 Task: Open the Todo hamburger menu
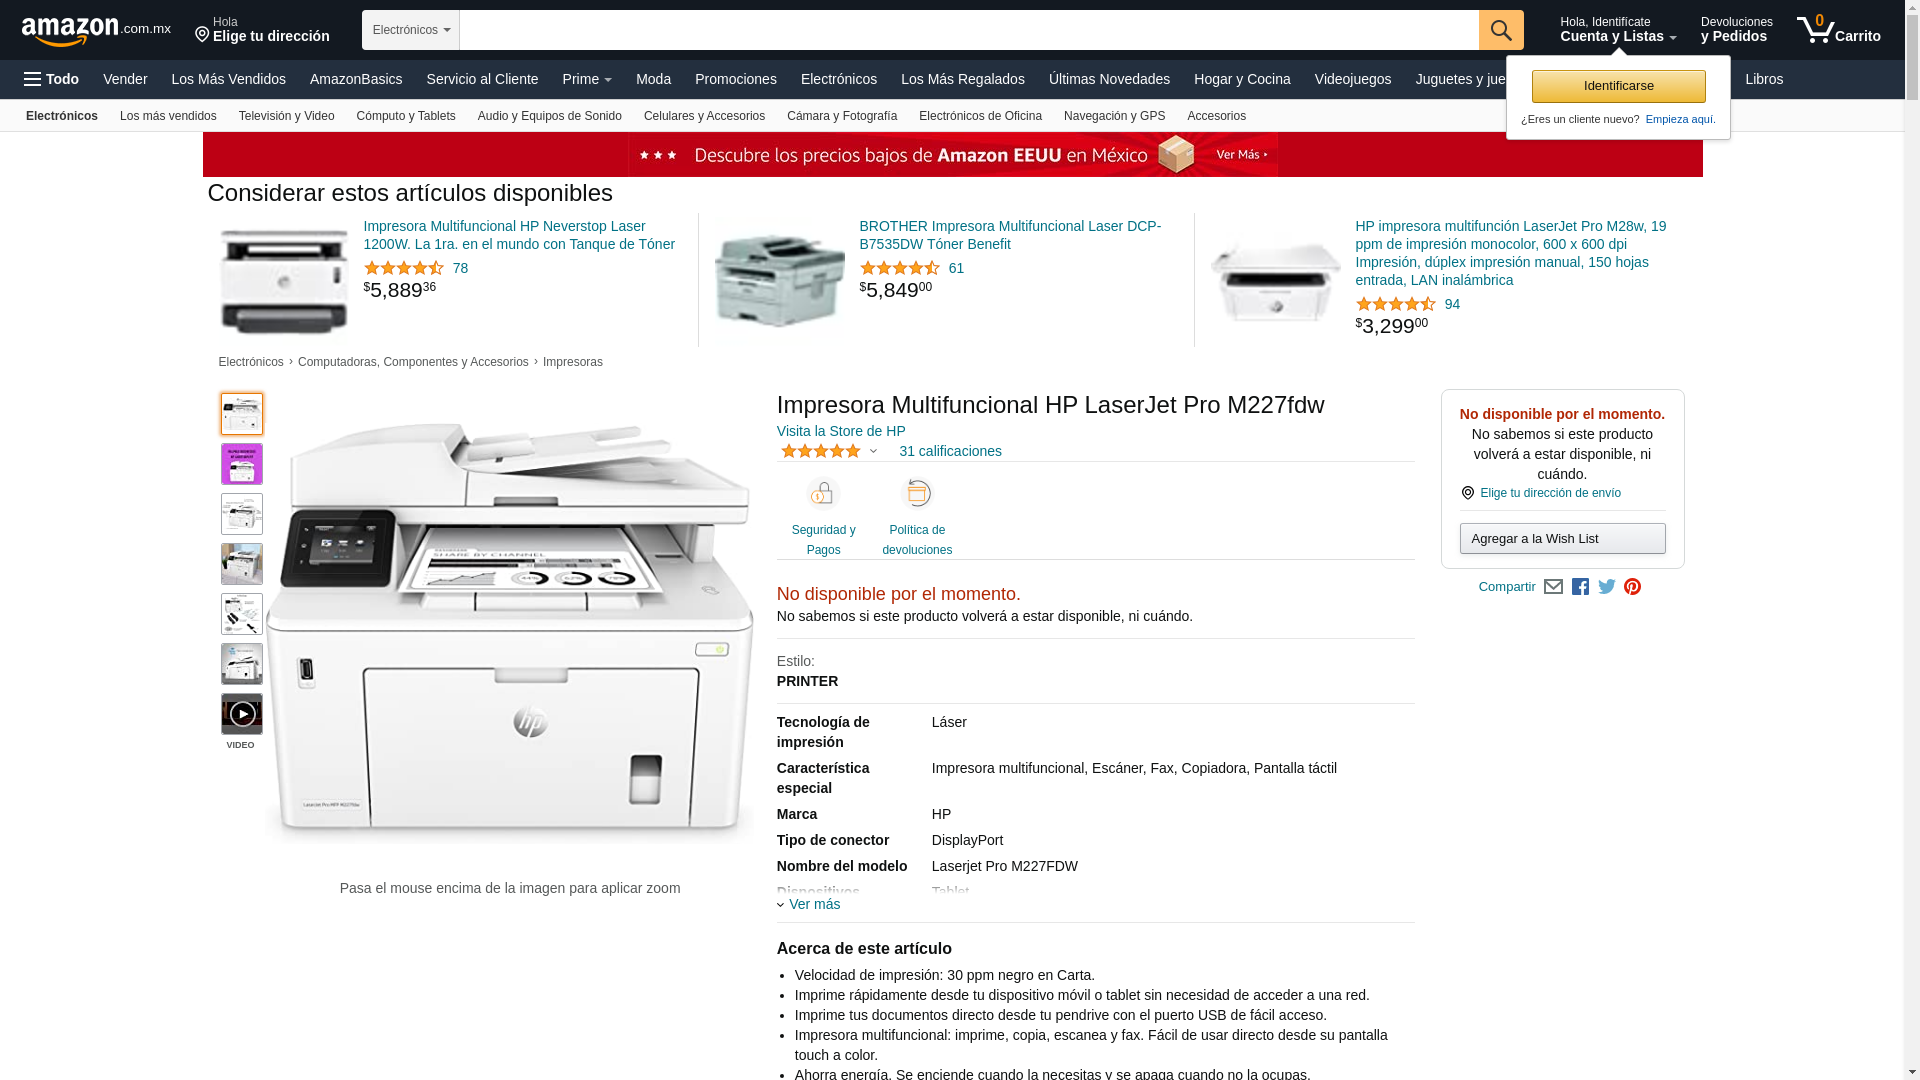52,79
